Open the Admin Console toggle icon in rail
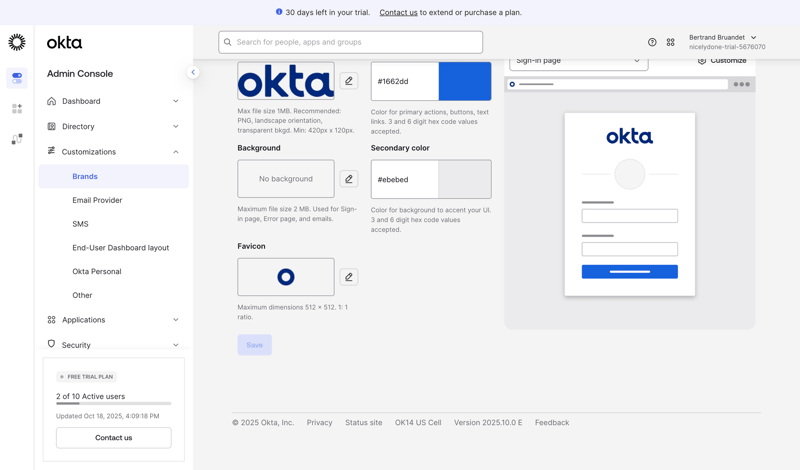The width and height of the screenshot is (800, 470). click(17, 78)
